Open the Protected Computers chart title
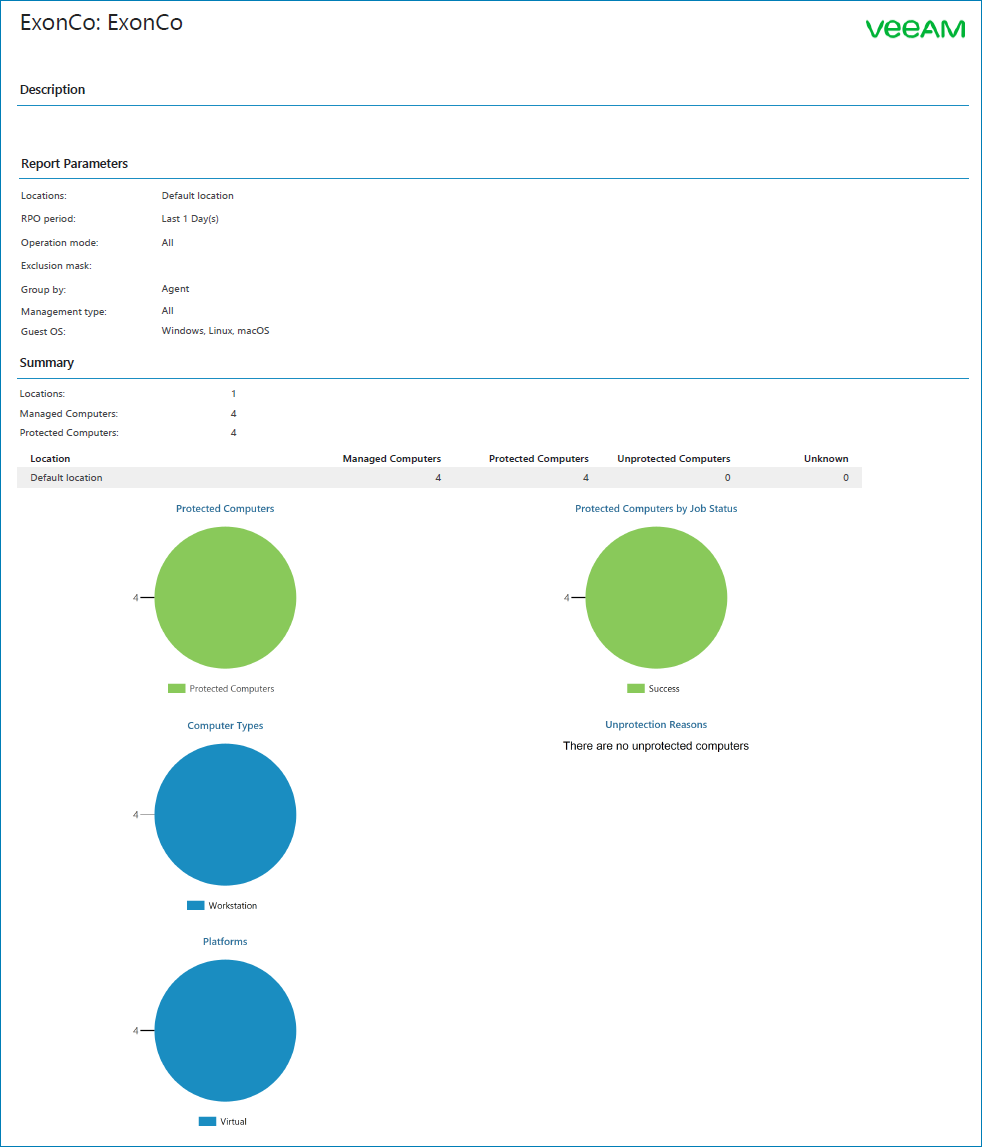 point(225,508)
